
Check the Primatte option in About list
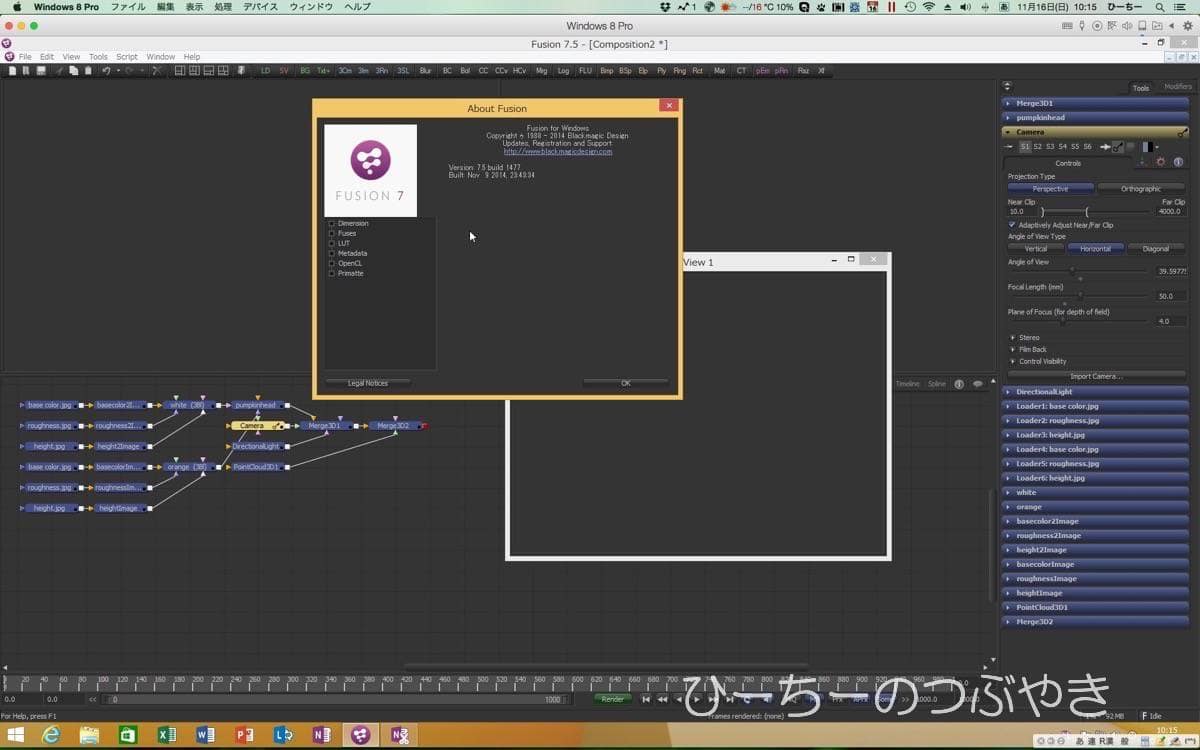(x=332, y=273)
